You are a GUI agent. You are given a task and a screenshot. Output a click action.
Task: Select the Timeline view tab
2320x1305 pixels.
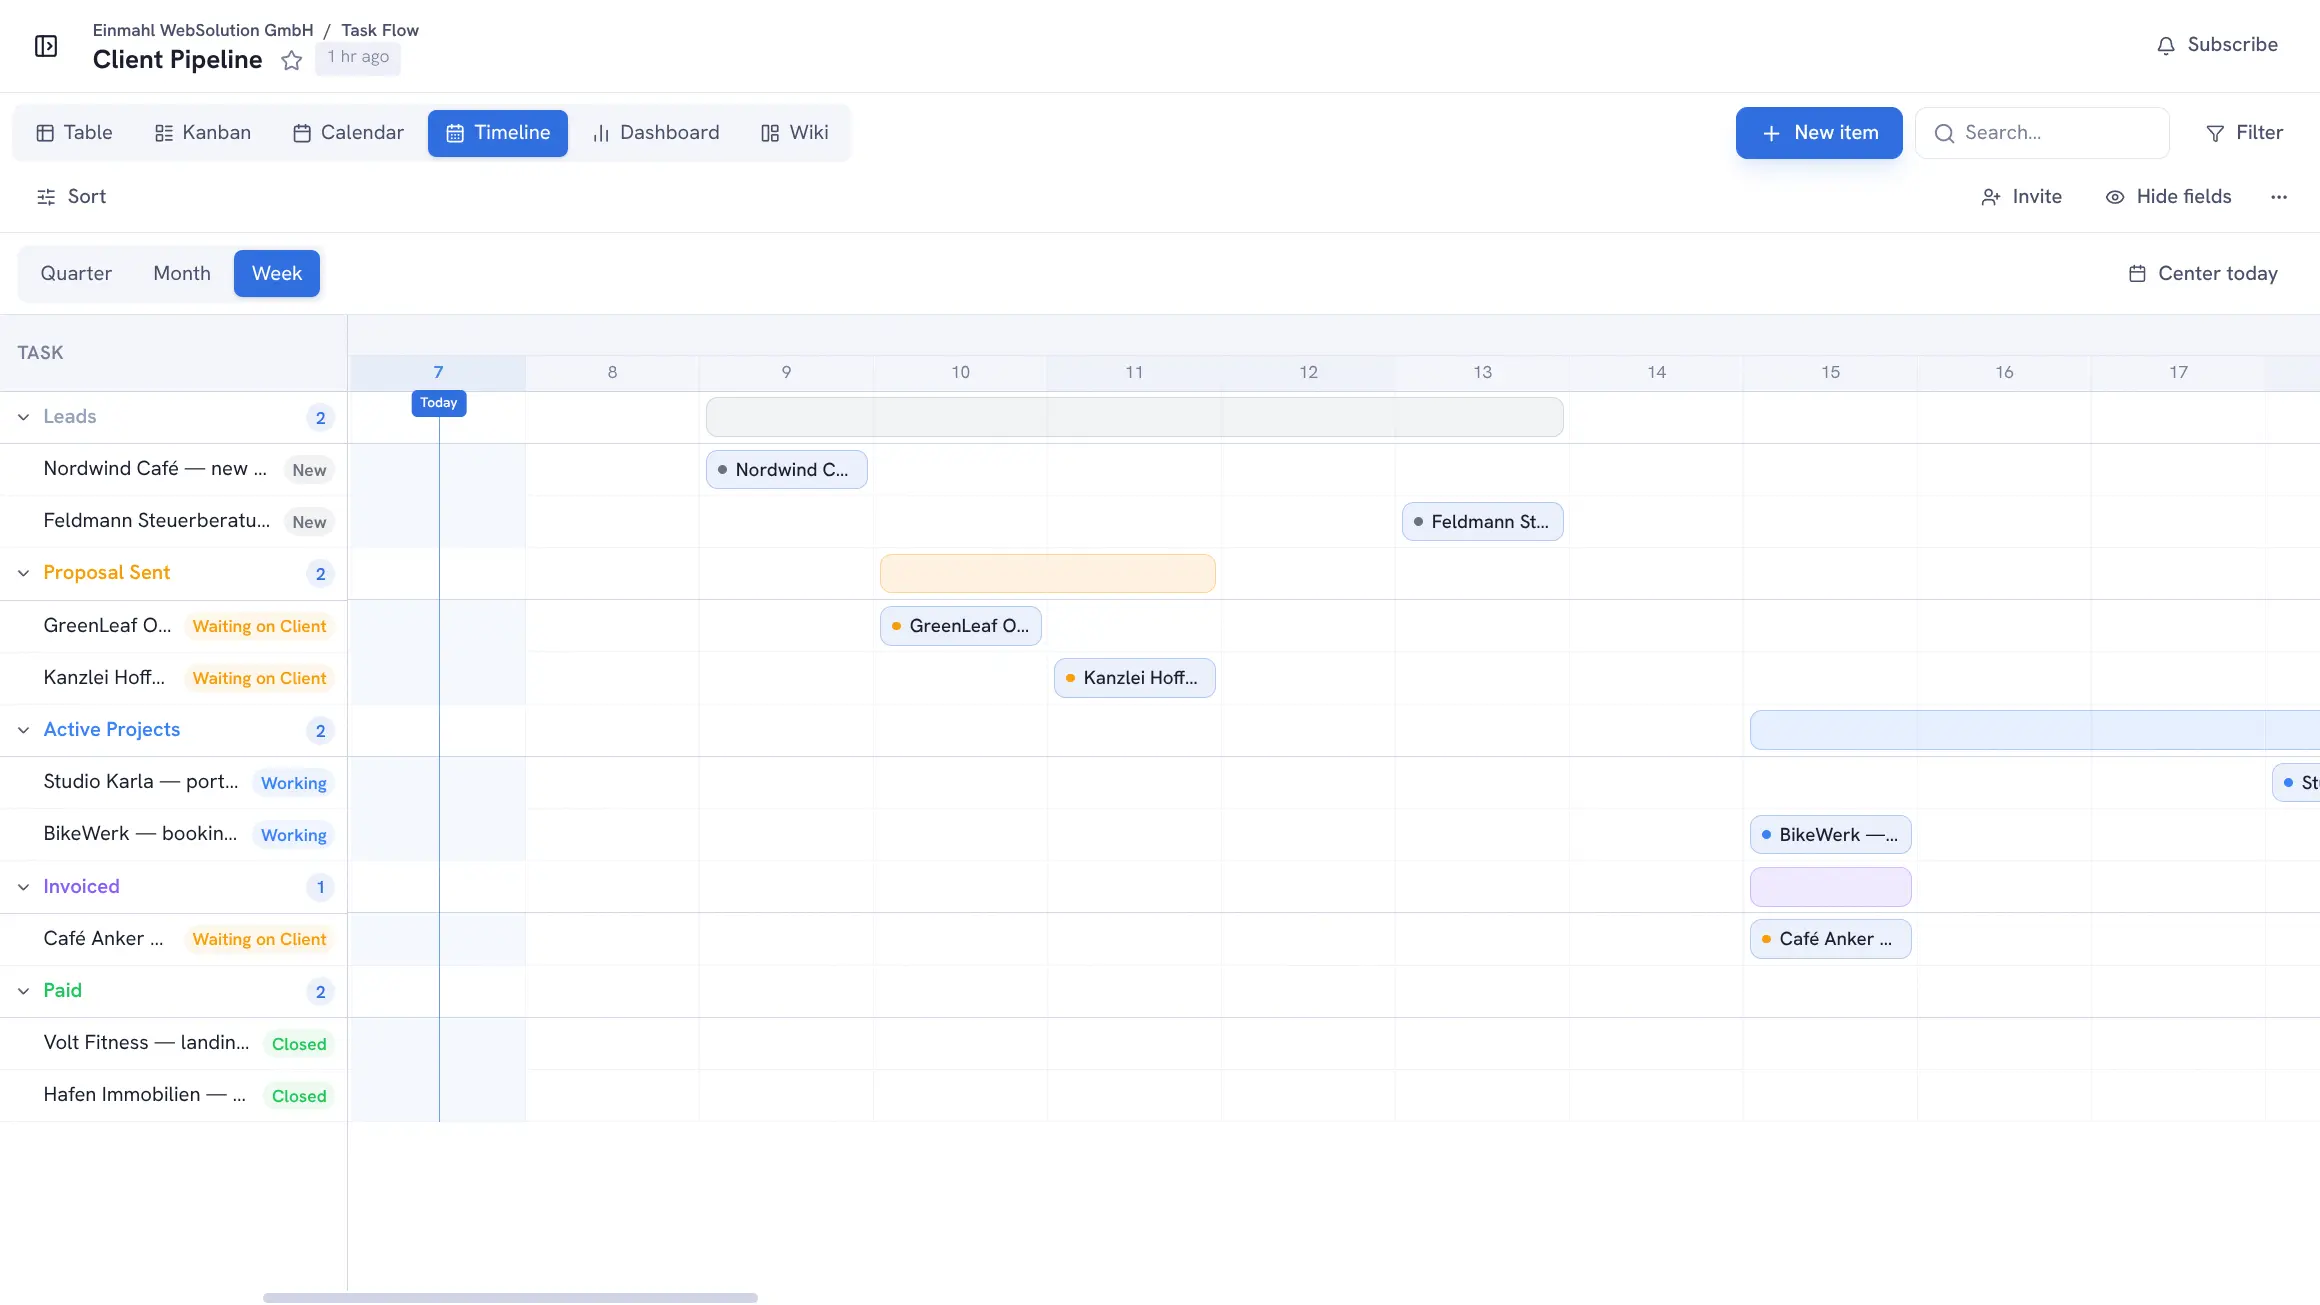point(498,133)
